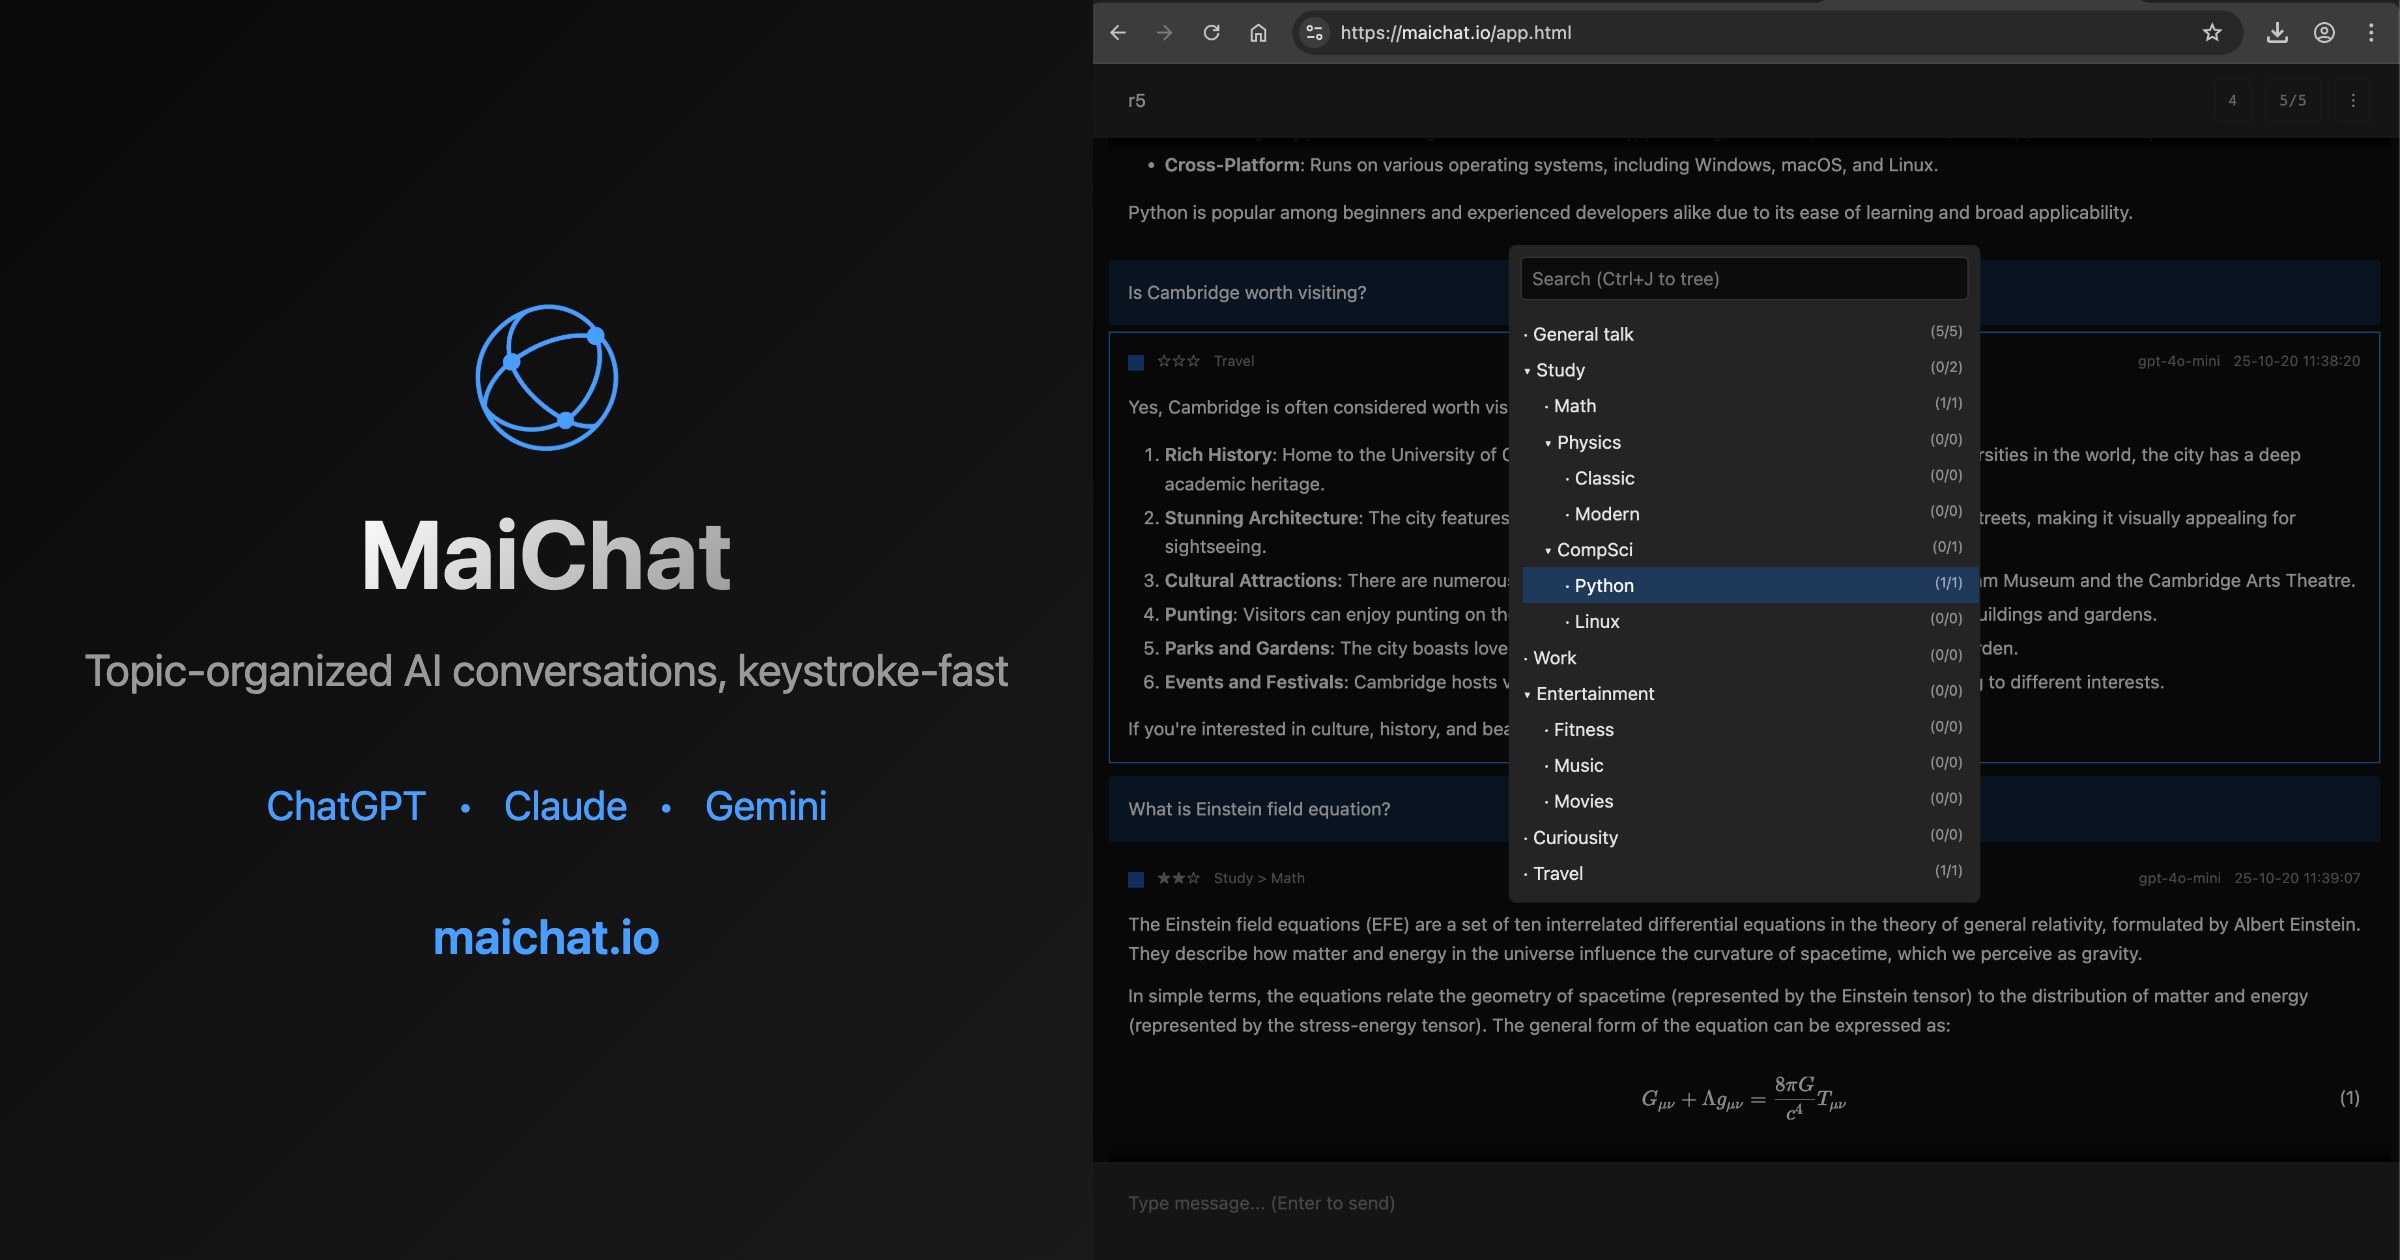The width and height of the screenshot is (2400, 1260).
Task: Reload the page with refresh icon
Action: (1211, 33)
